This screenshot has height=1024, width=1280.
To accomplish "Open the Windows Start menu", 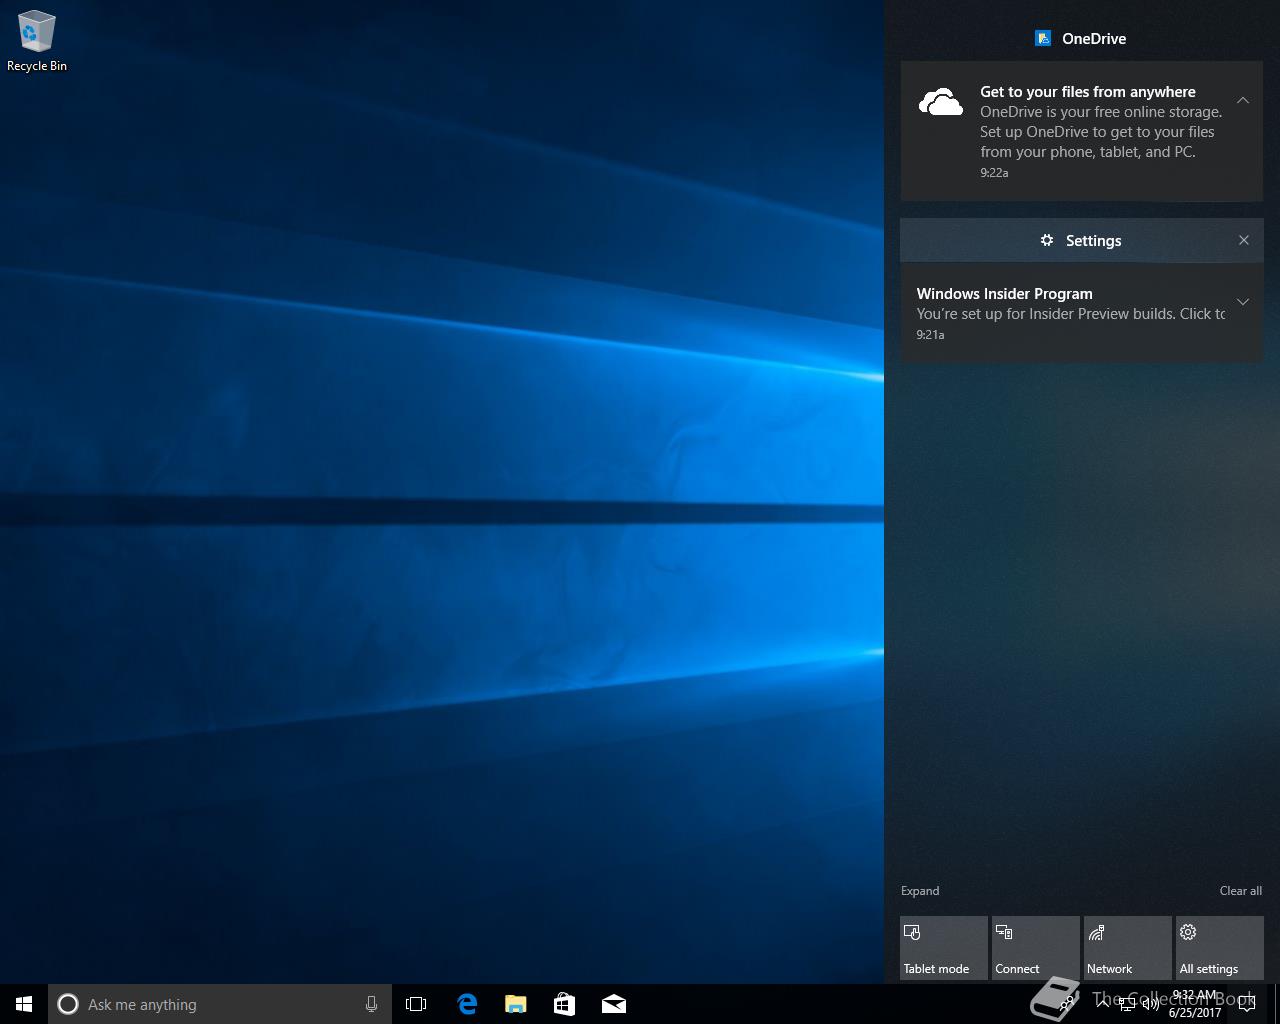I will 24,1004.
